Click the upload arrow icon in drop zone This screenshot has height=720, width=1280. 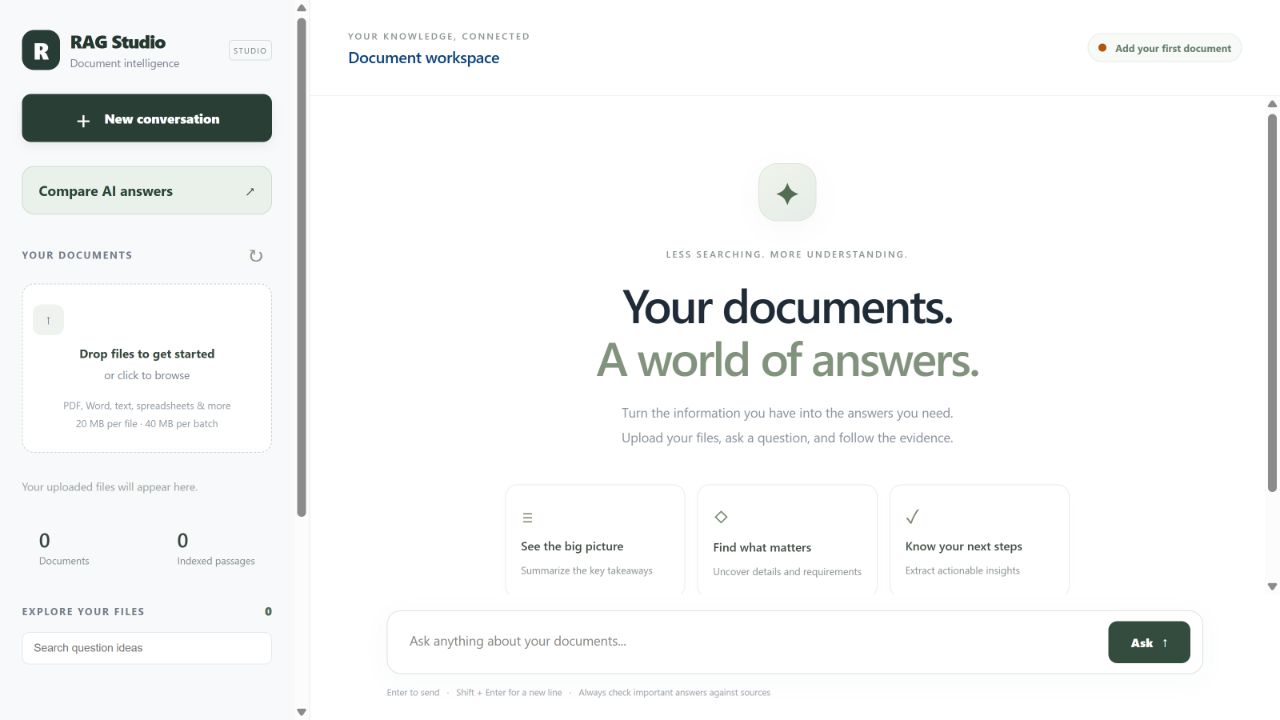[48, 320]
